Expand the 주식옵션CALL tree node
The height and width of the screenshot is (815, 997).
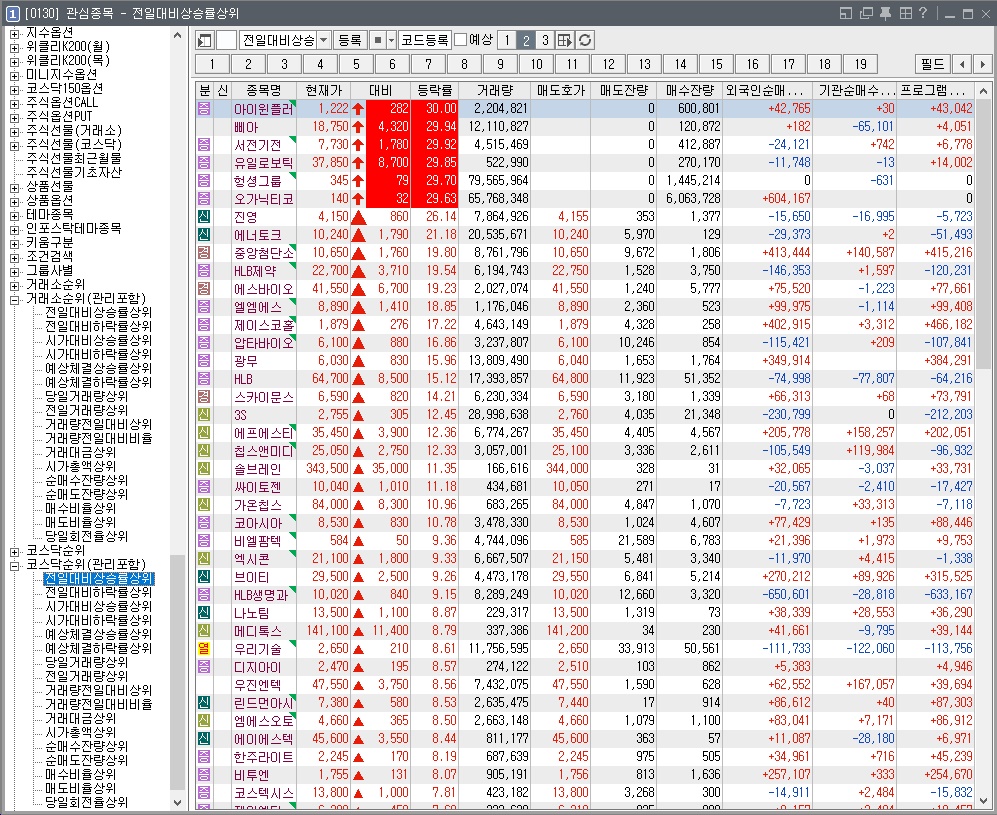(14, 103)
